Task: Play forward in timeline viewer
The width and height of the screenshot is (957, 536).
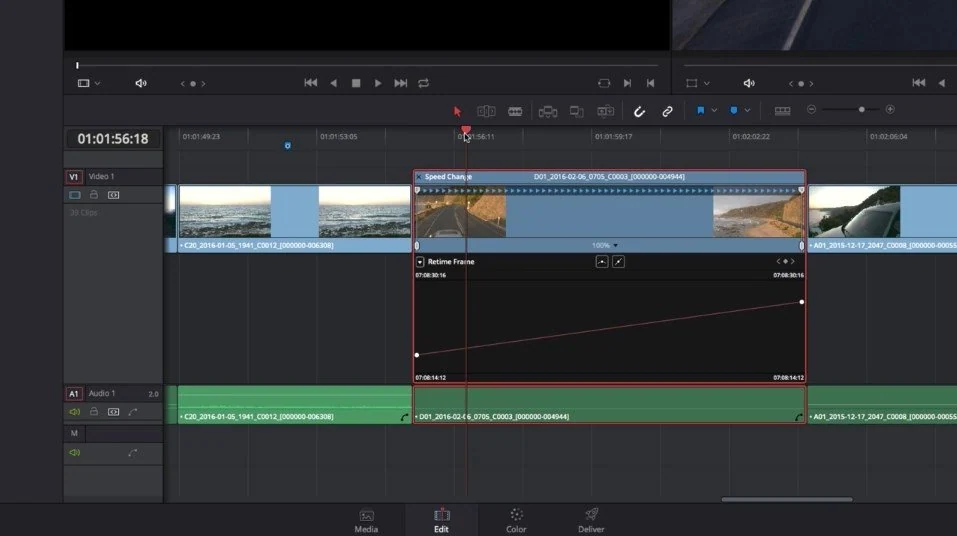Action: point(378,83)
